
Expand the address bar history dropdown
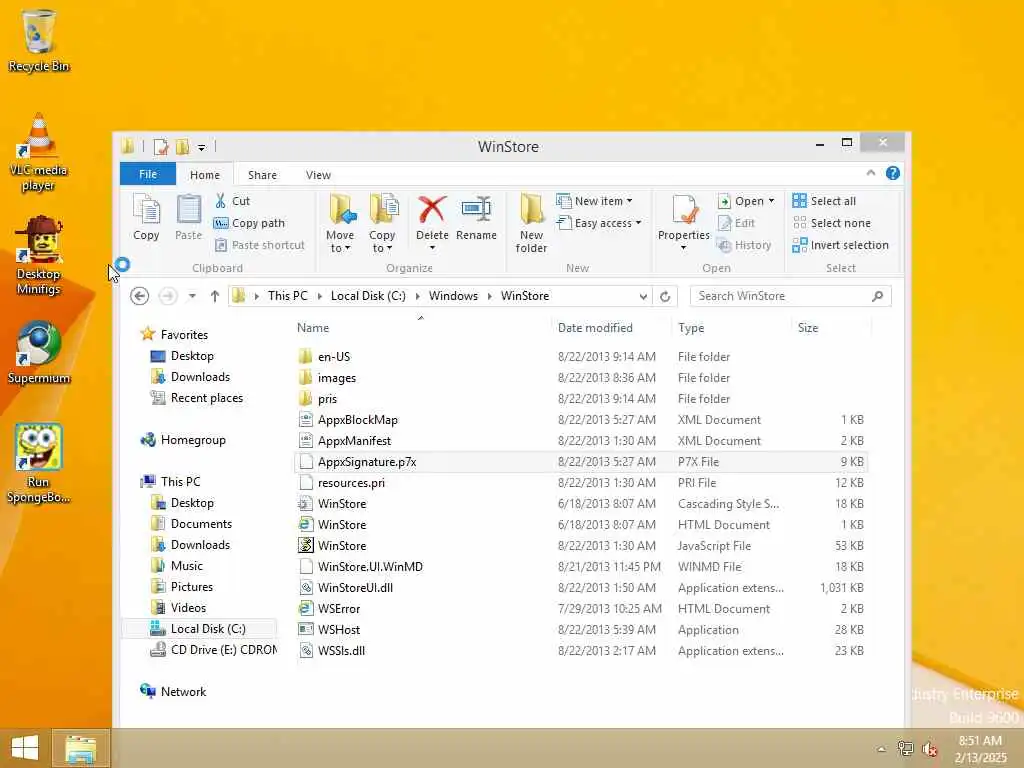pyautogui.click(x=643, y=296)
